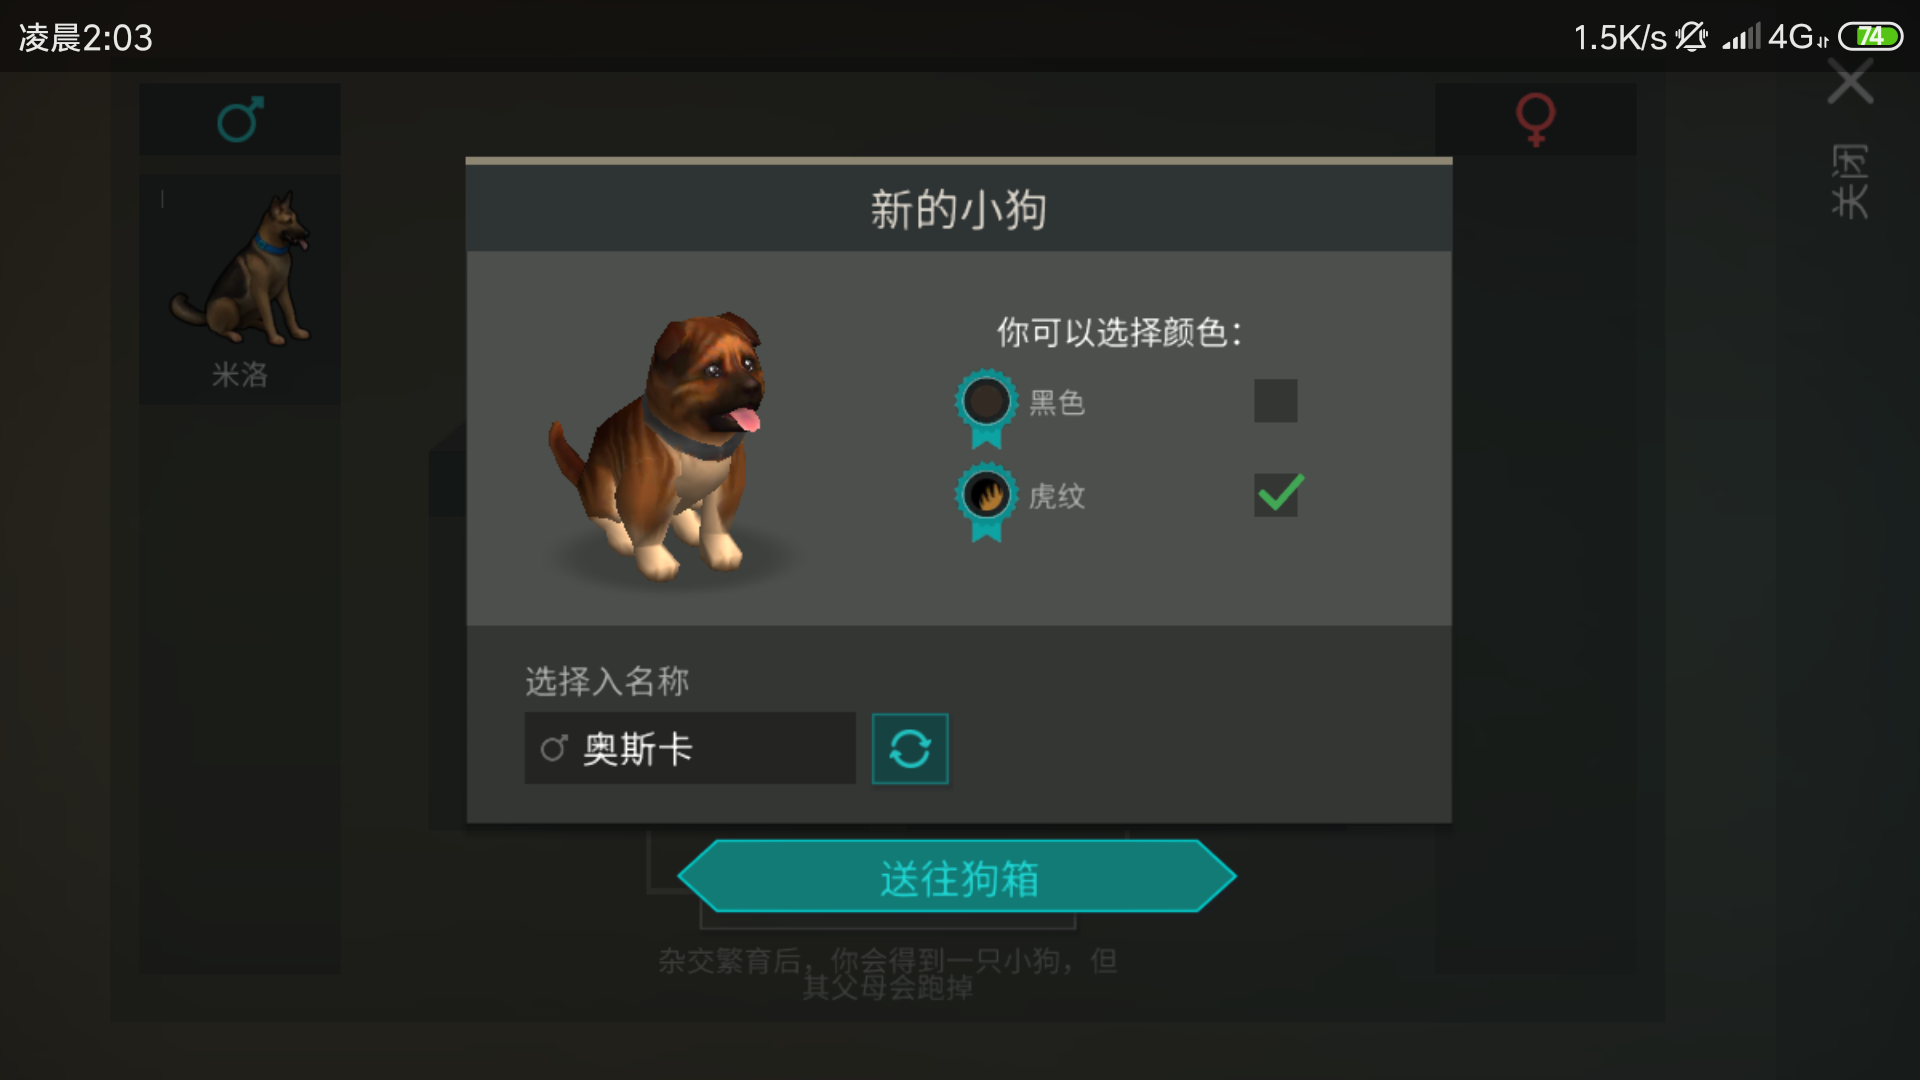Select the dog 米洛 thumbnail
Image resolution: width=1920 pixels, height=1080 pixels.
(x=240, y=289)
